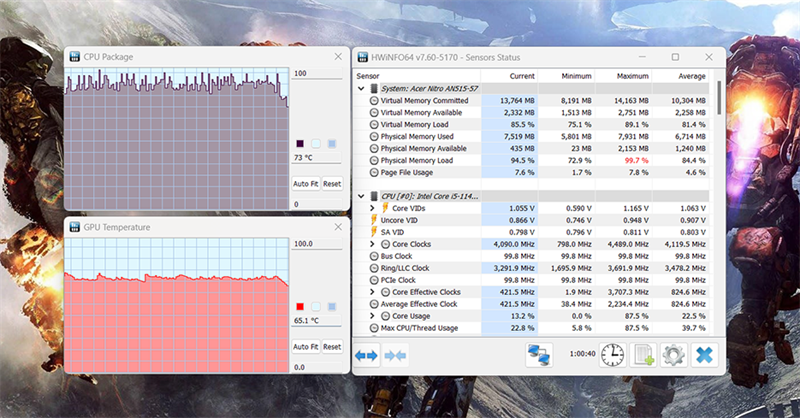This screenshot has height=418, width=800.
Task: Select the Physical Memory Available row
Action: (x=532, y=149)
